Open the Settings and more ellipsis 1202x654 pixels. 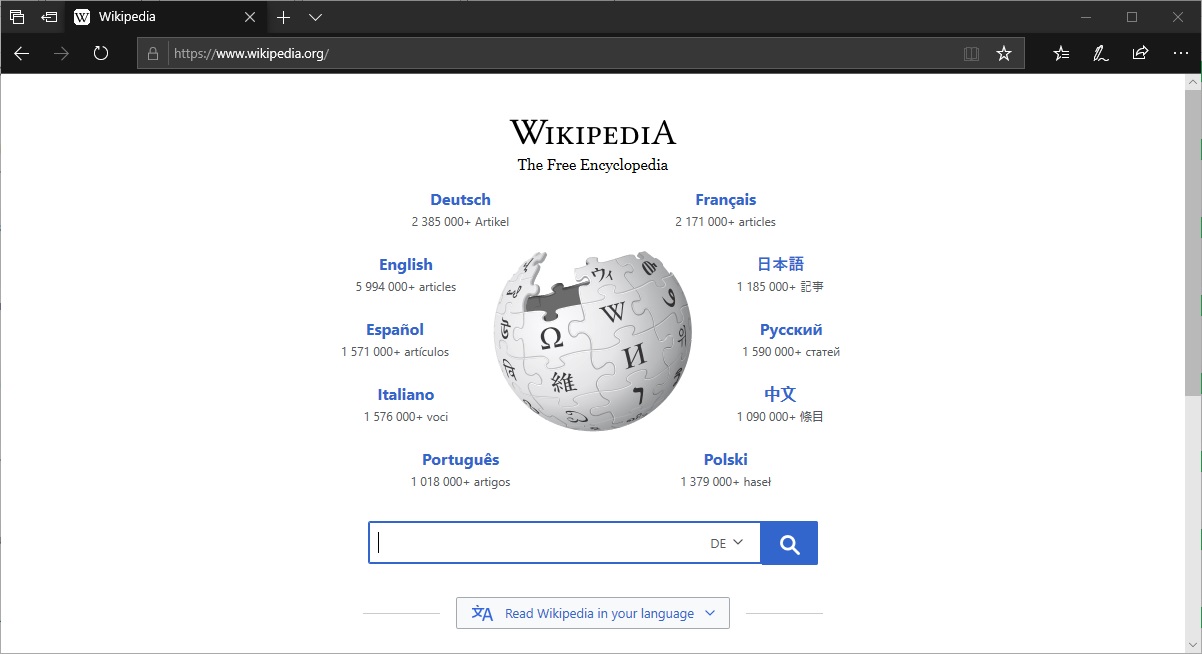1180,53
